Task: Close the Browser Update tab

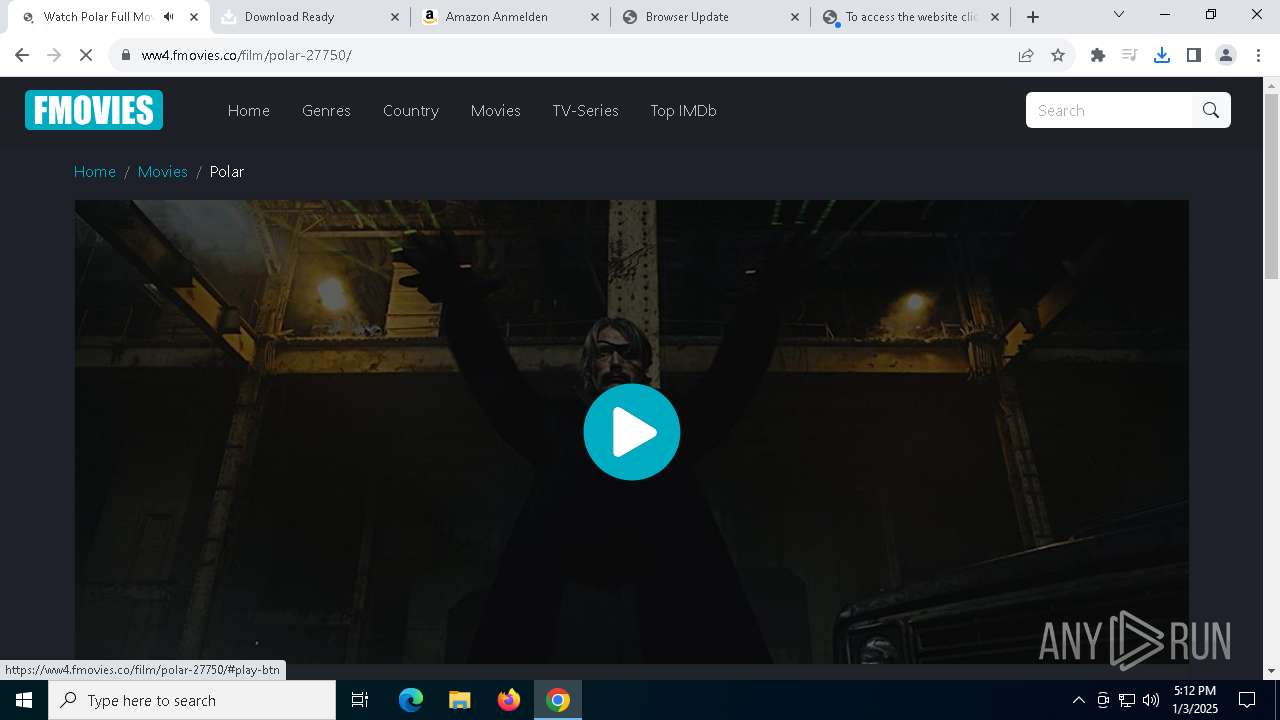Action: pos(794,17)
